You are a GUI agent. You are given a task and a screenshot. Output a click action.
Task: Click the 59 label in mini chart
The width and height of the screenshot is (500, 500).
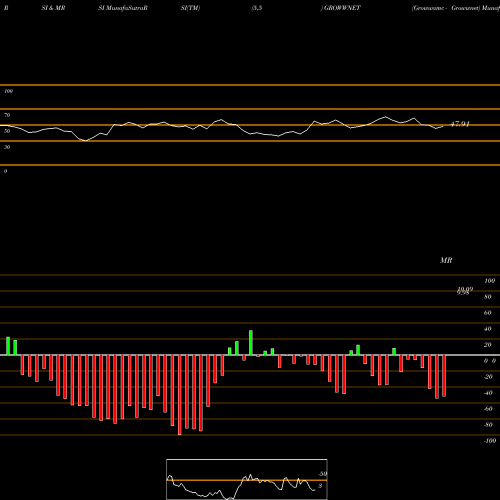(x=323, y=474)
